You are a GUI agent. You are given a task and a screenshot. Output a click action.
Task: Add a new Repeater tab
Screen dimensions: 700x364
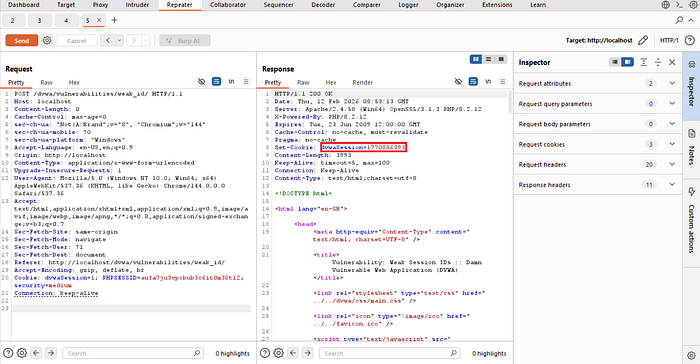[114, 20]
